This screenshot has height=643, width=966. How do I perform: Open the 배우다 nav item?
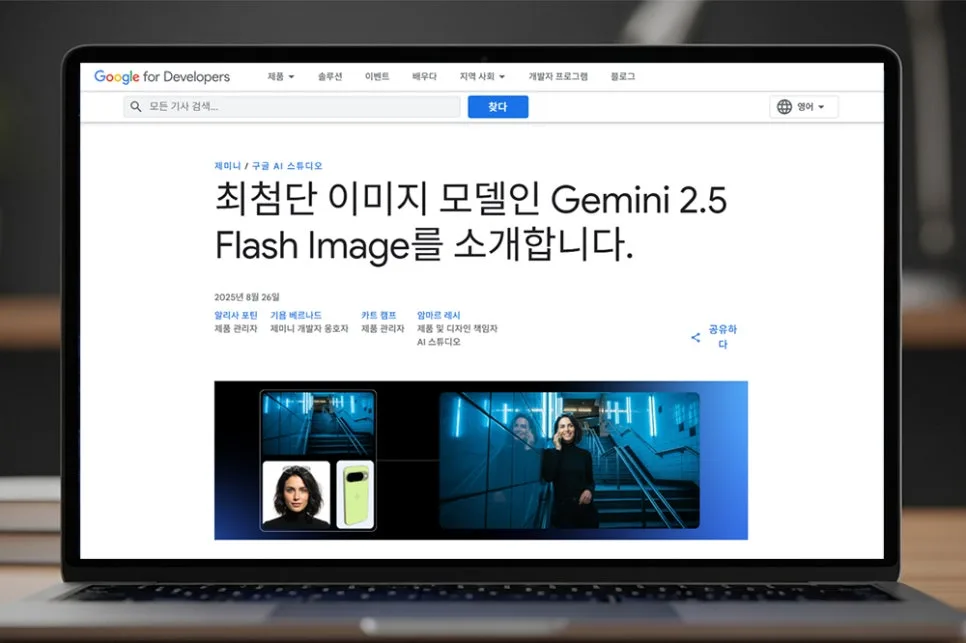[x=424, y=76]
